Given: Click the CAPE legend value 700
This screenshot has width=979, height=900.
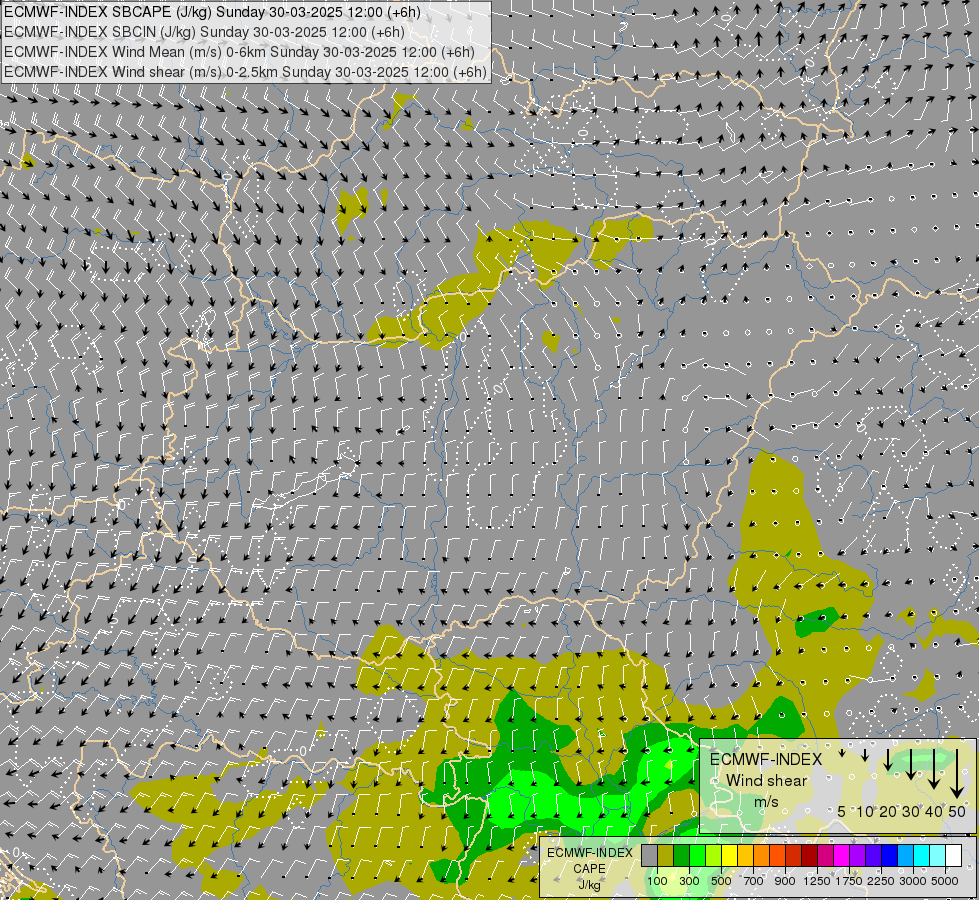Looking at the screenshot, I should point(754,881).
